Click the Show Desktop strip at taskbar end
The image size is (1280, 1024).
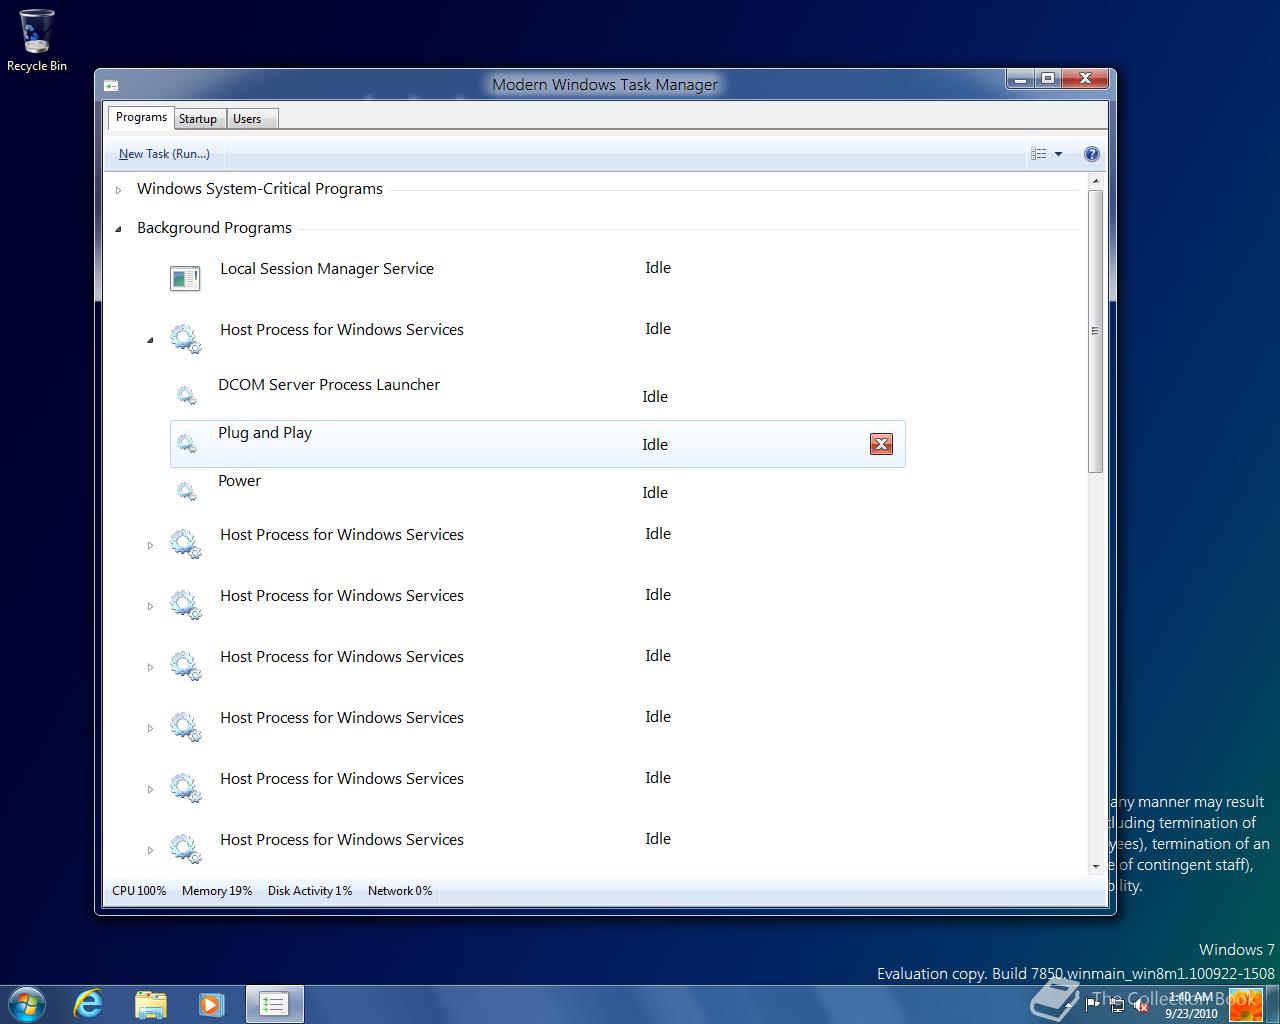tap(1273, 1005)
